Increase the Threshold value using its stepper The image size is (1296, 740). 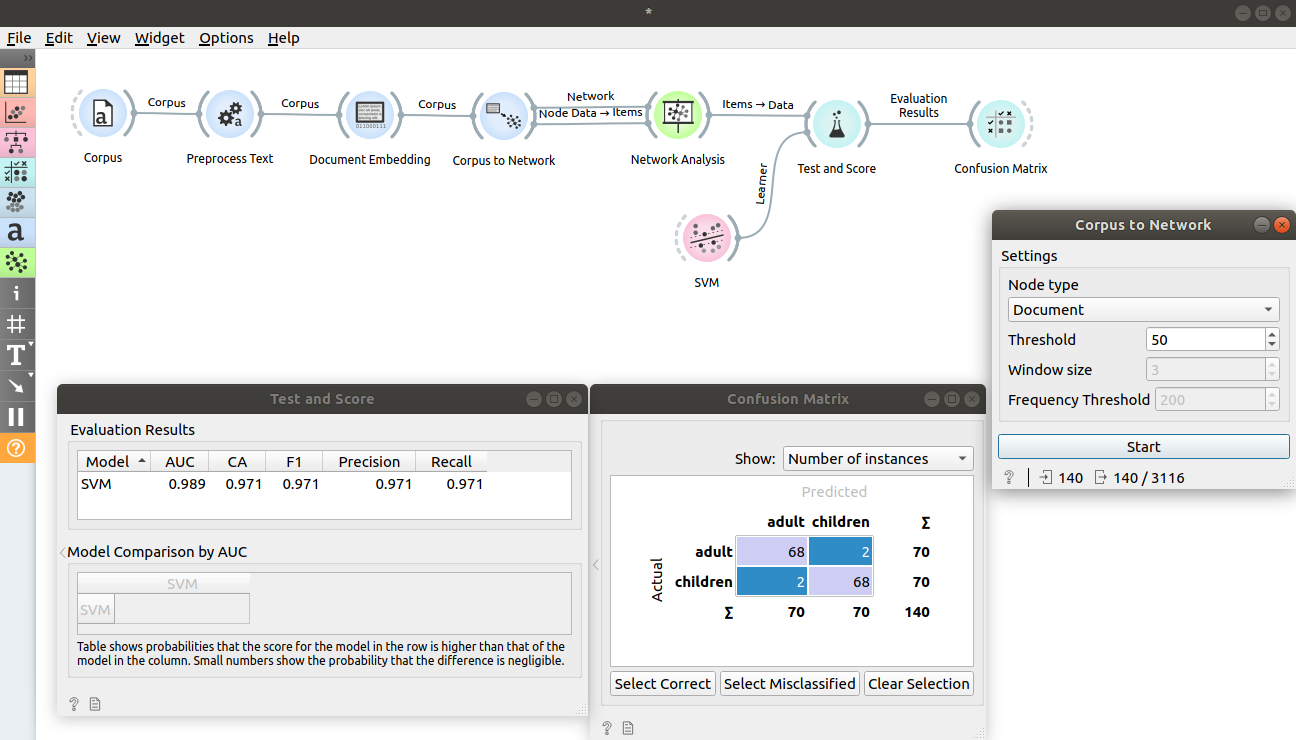[x=1271, y=334]
